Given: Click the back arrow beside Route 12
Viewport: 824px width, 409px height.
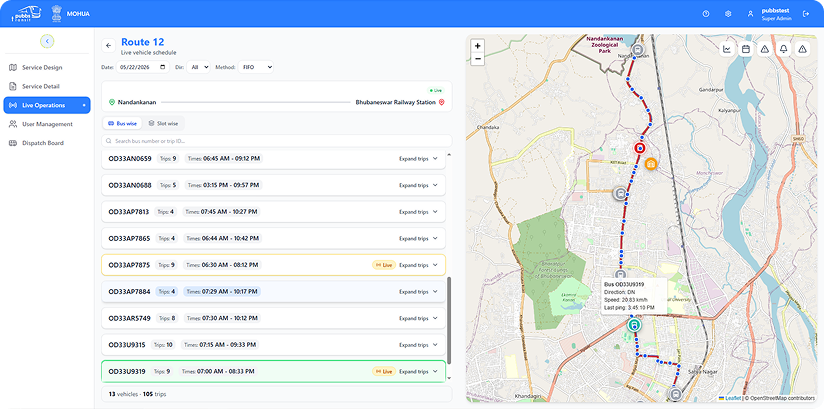Looking at the screenshot, I should tap(108, 46).
